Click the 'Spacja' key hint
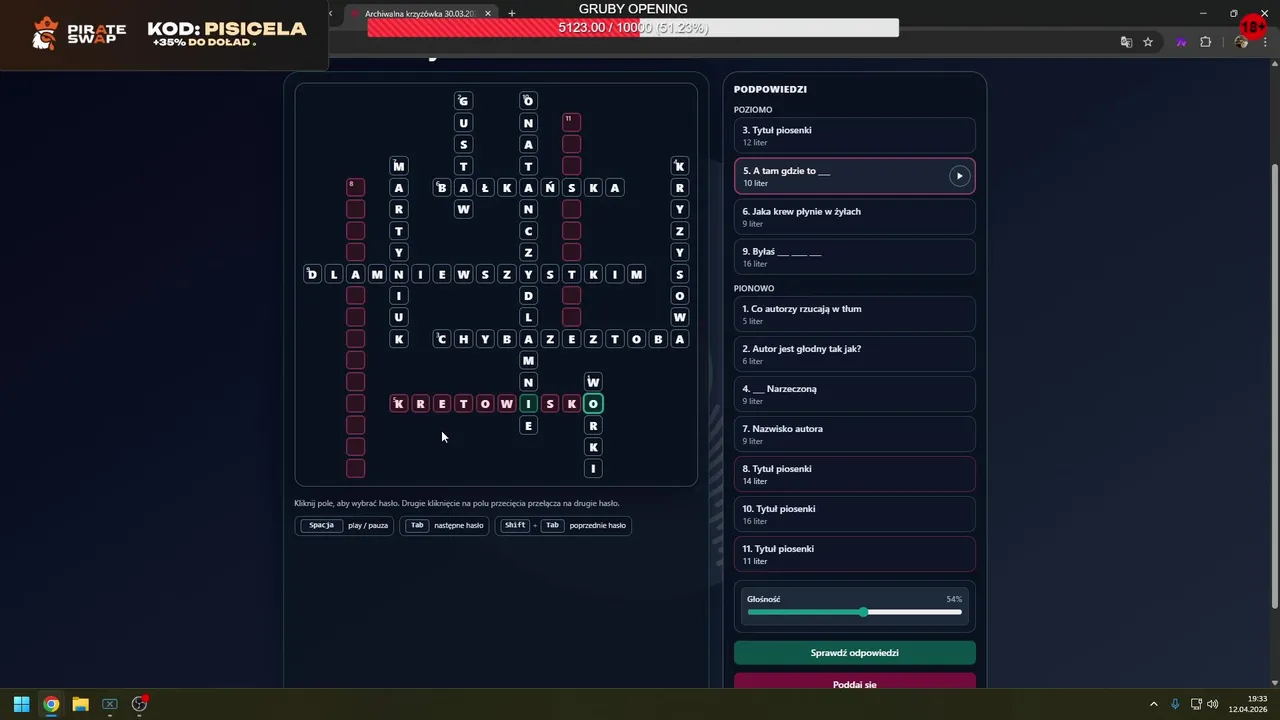This screenshot has height=720, width=1280. coord(321,525)
